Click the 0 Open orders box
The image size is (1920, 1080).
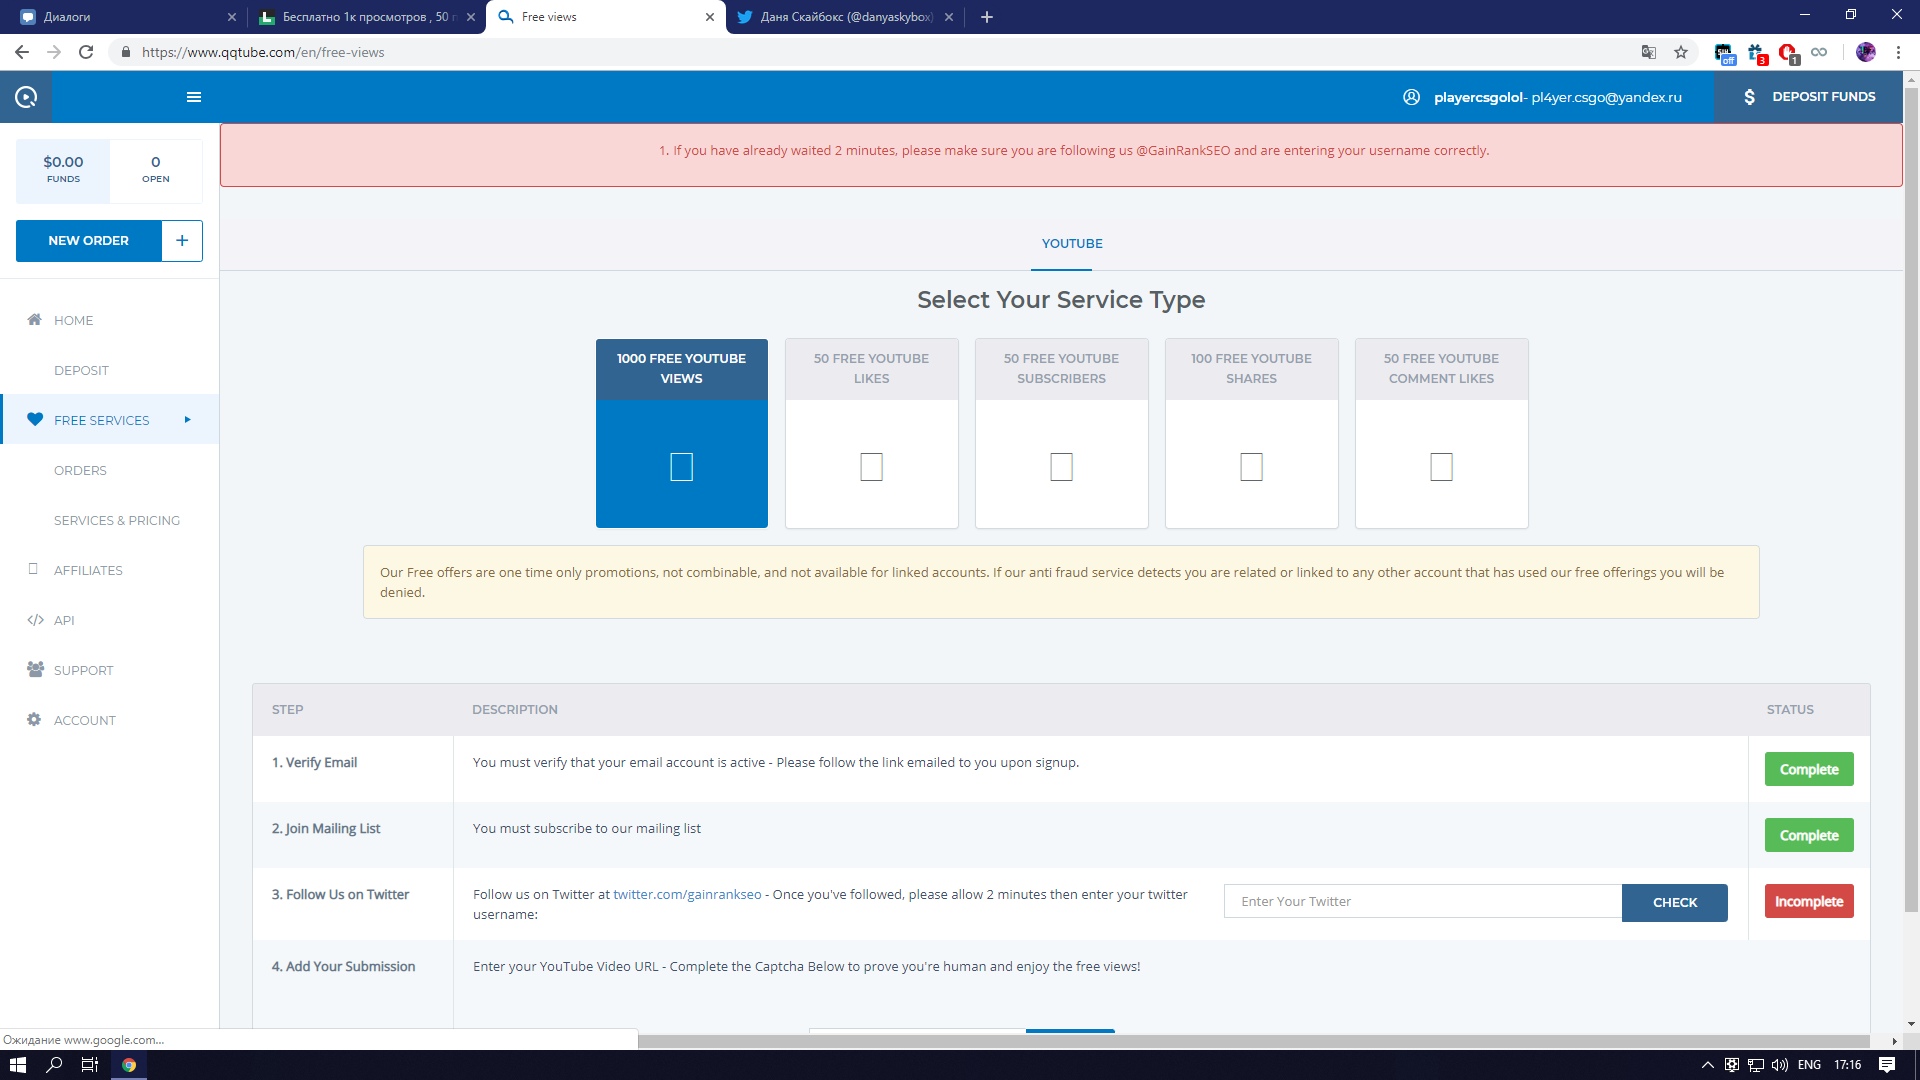156,169
